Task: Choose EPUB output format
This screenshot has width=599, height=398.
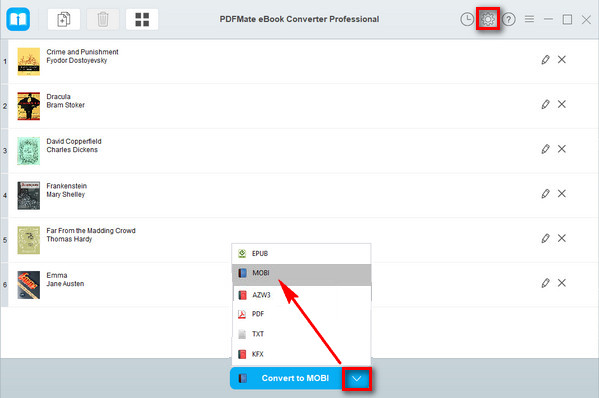Action: coord(301,254)
